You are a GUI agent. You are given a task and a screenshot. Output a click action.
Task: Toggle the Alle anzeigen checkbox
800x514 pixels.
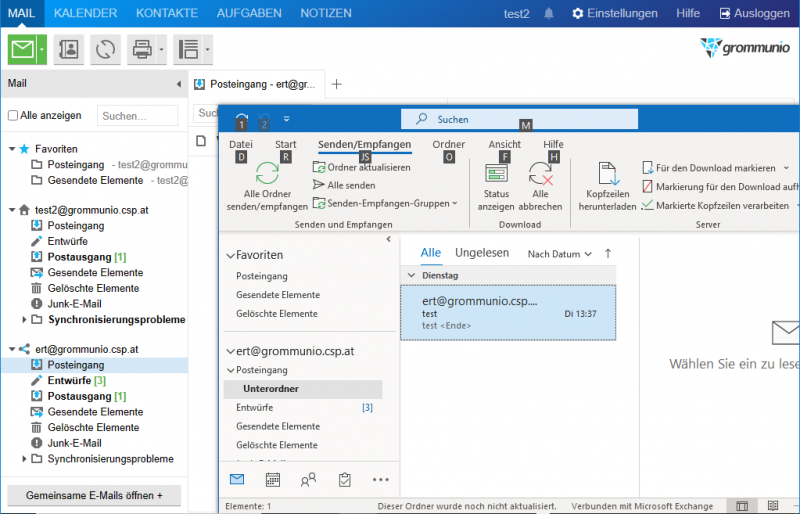coord(13,115)
